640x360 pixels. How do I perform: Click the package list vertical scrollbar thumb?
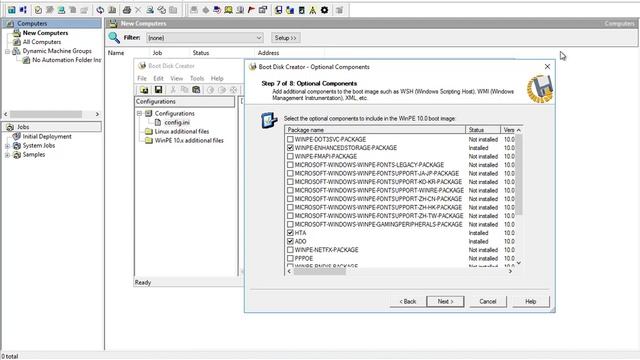tap(519, 175)
